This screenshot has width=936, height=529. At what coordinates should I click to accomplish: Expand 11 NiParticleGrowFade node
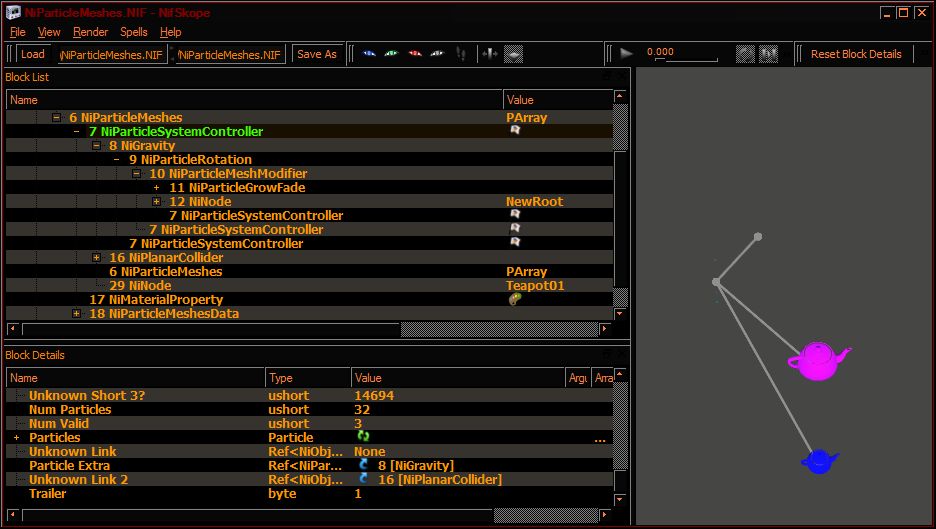click(x=156, y=187)
